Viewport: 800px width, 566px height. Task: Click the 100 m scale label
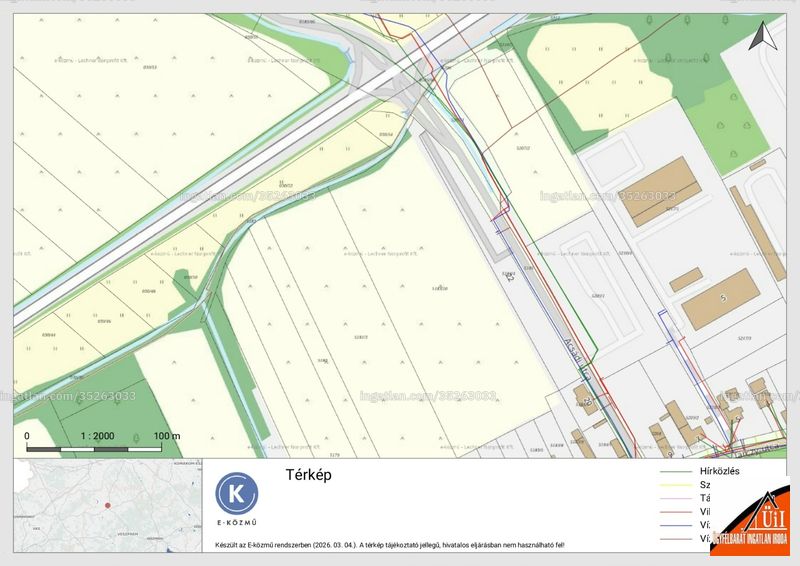click(167, 436)
